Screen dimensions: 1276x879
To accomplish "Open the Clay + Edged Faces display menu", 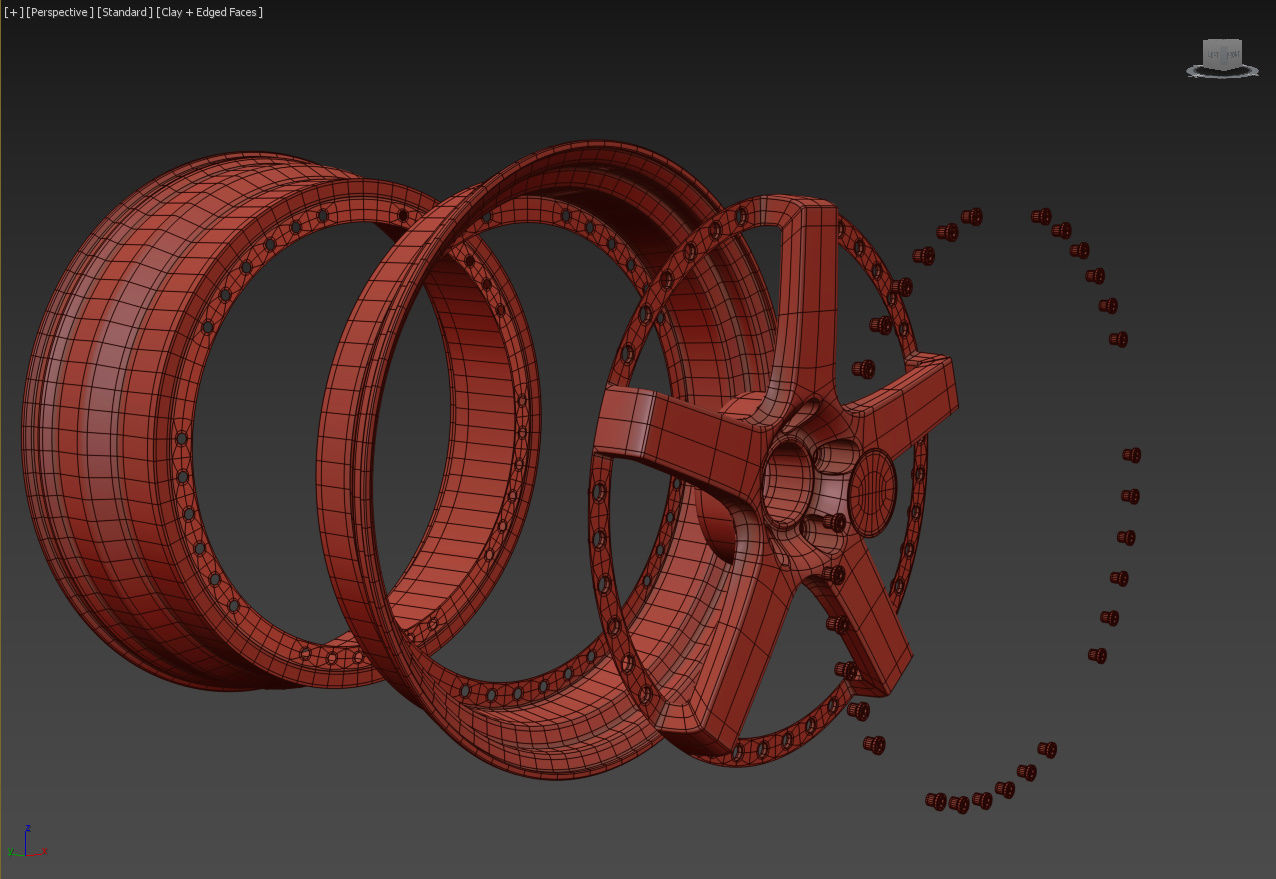I will point(210,12).
